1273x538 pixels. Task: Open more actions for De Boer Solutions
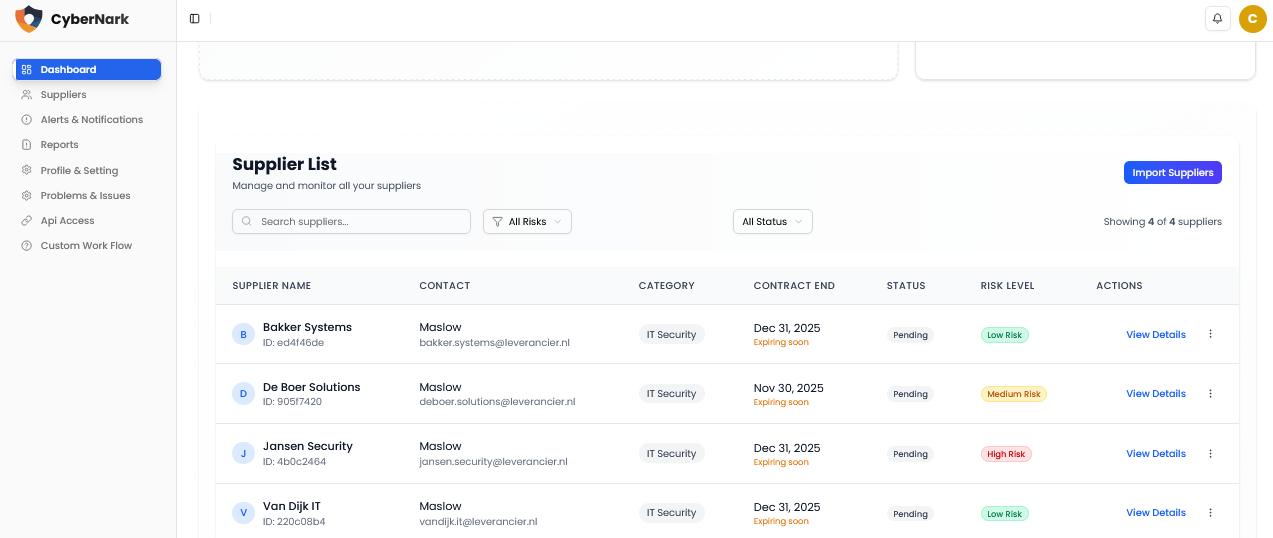1210,394
